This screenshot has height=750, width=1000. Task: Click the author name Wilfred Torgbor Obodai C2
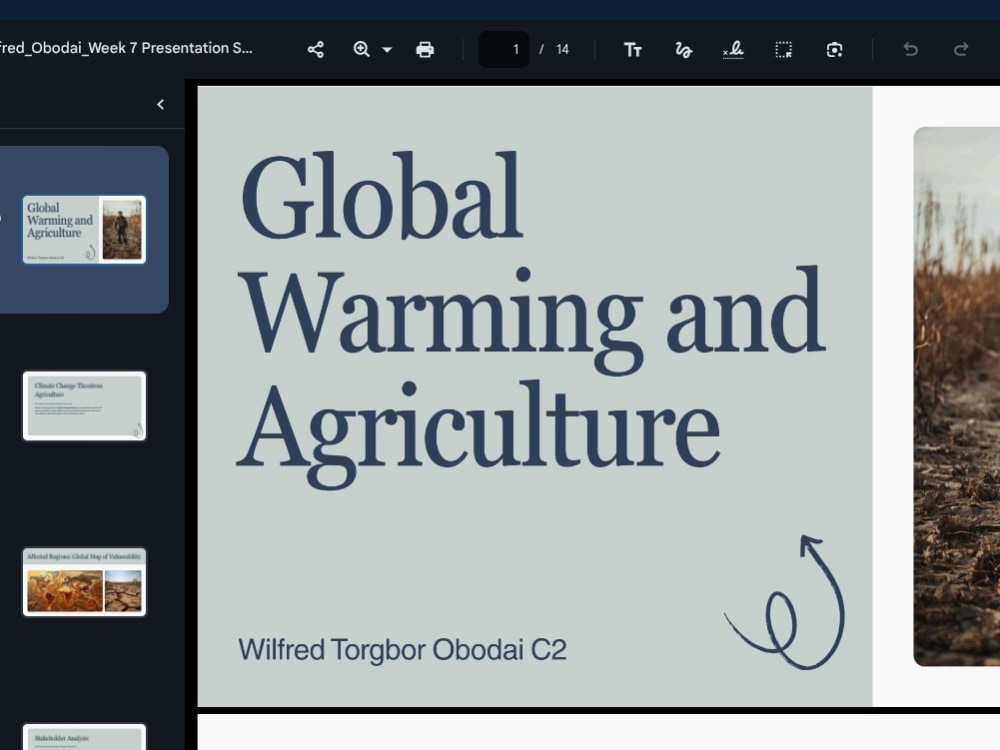coord(402,650)
